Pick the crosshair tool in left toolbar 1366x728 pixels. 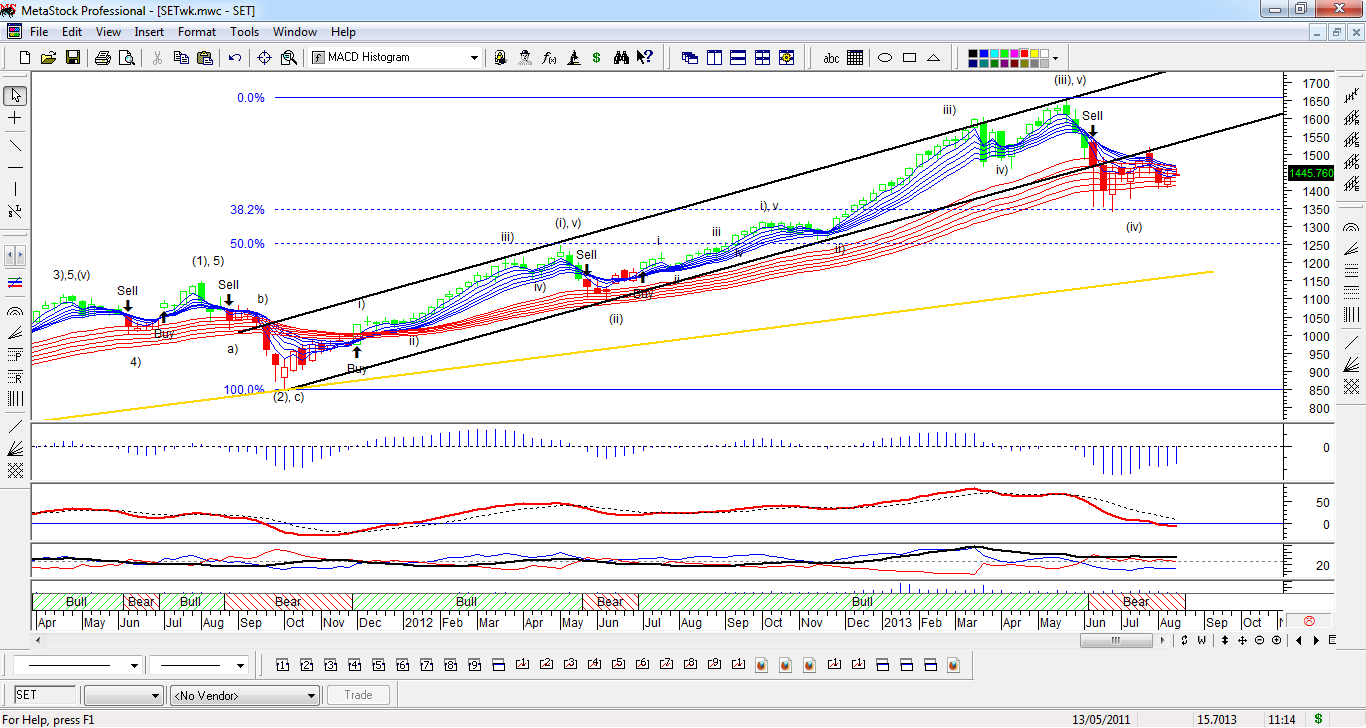pyautogui.click(x=15, y=118)
